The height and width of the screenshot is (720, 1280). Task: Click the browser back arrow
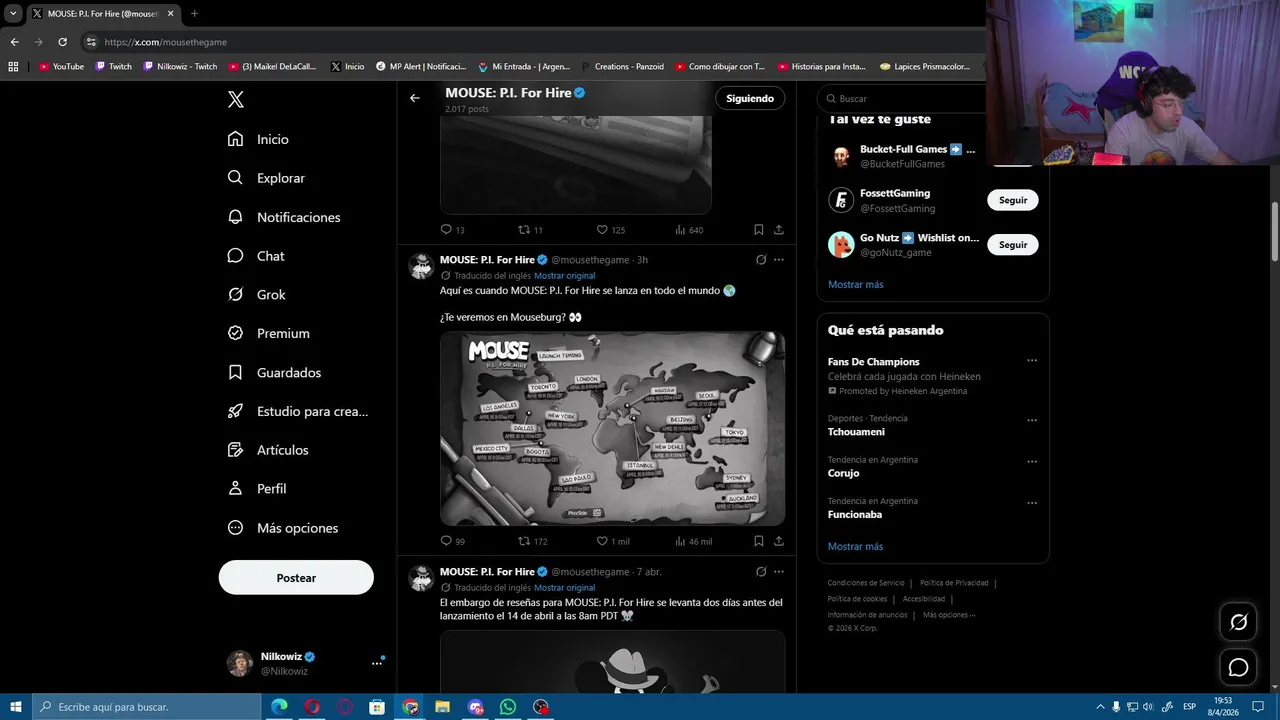(14, 42)
